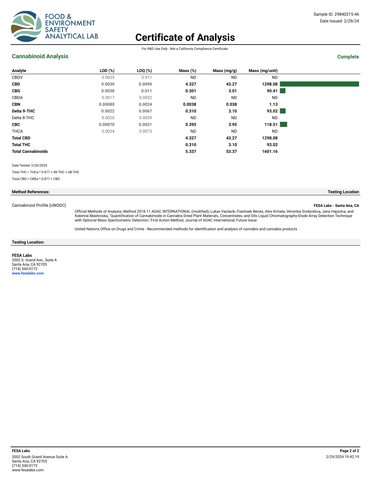The width and height of the screenshot is (371, 480).
Task: Select the 'Delta 8-THC' row label
Action: pyautogui.click(x=23, y=118)
